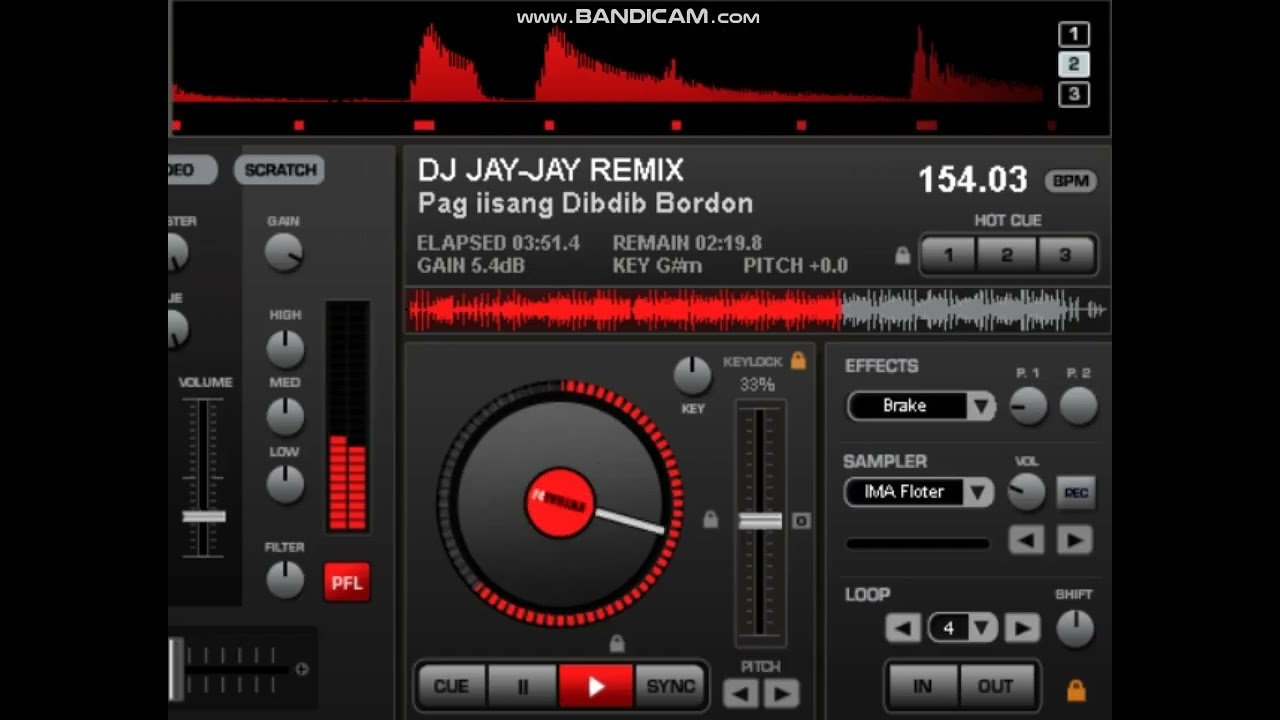
Task: Trigger hot cue 3
Action: tap(1065, 255)
